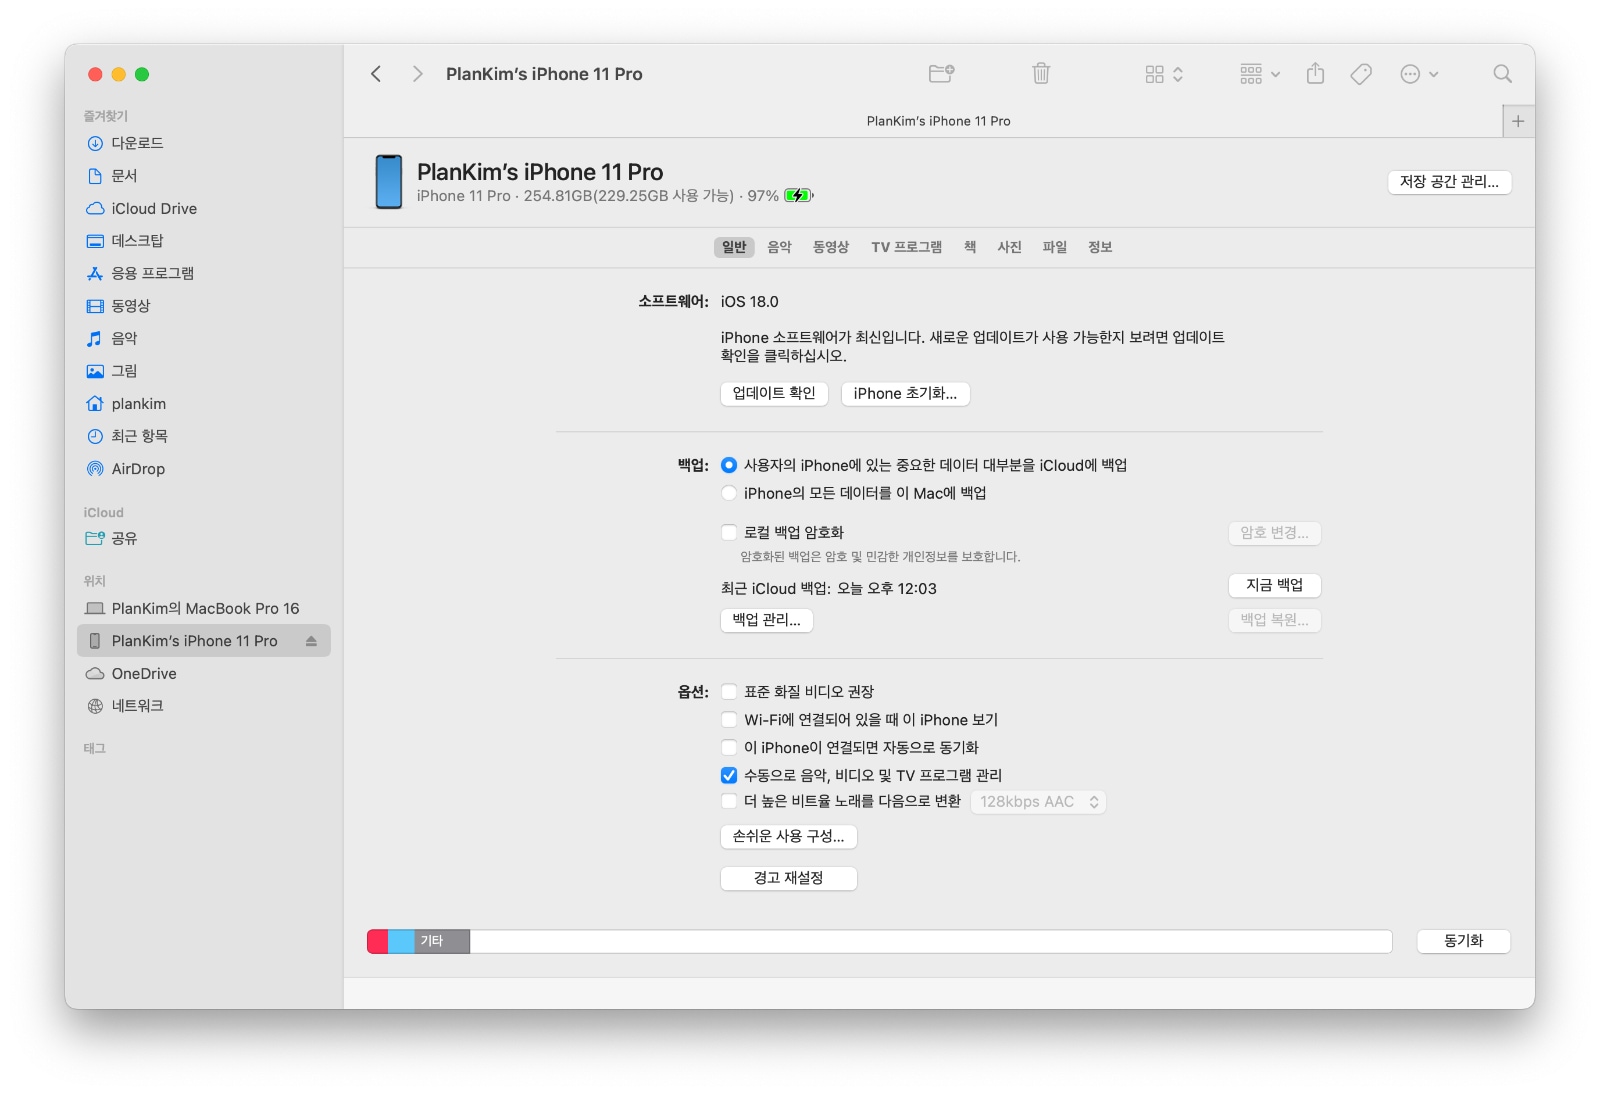Switch to the 음악 tab

click(779, 247)
